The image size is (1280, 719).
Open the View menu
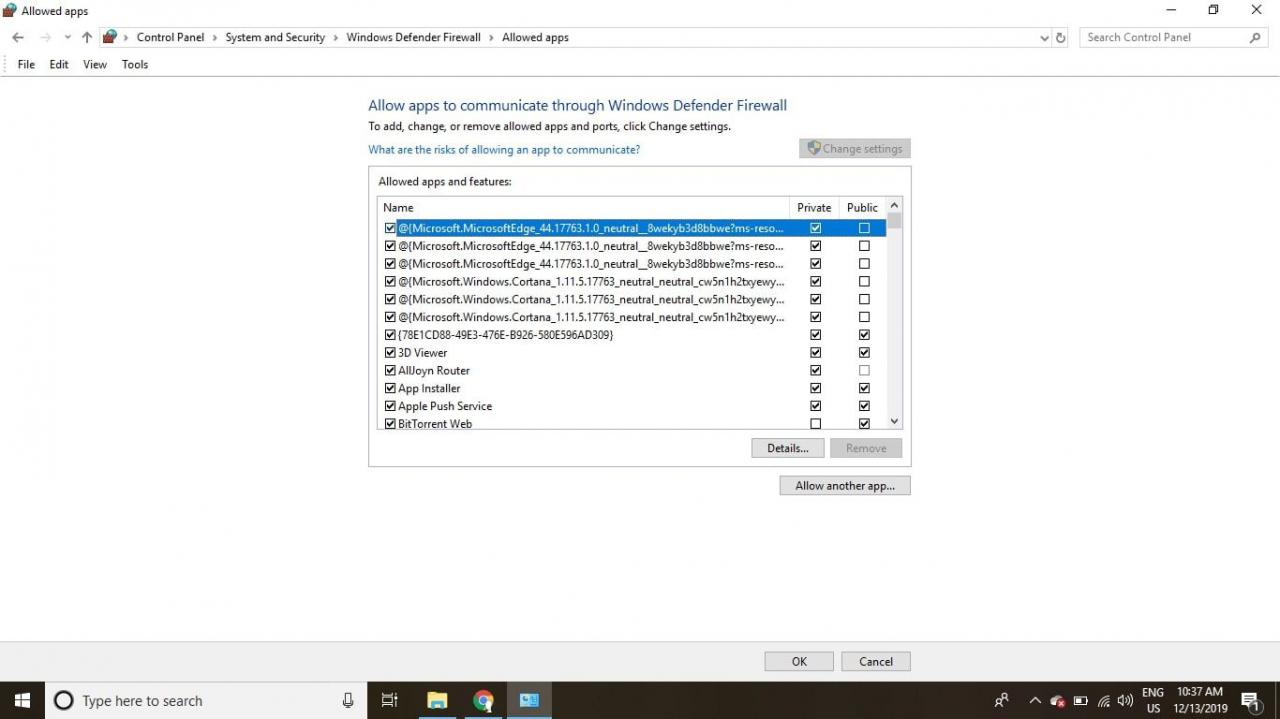click(95, 64)
